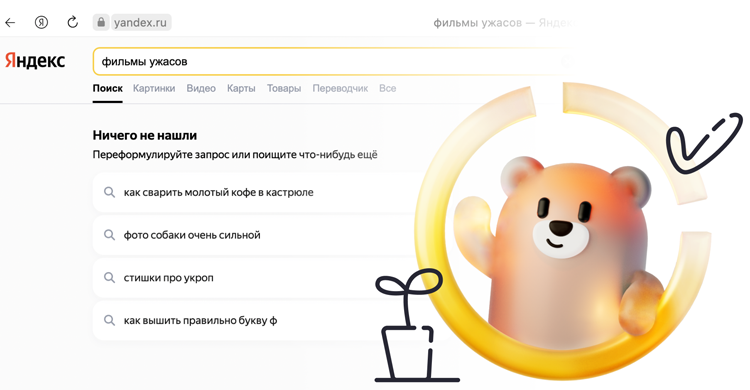Go back with the browser back arrow
750x390 pixels.
pyautogui.click(x=10, y=22)
